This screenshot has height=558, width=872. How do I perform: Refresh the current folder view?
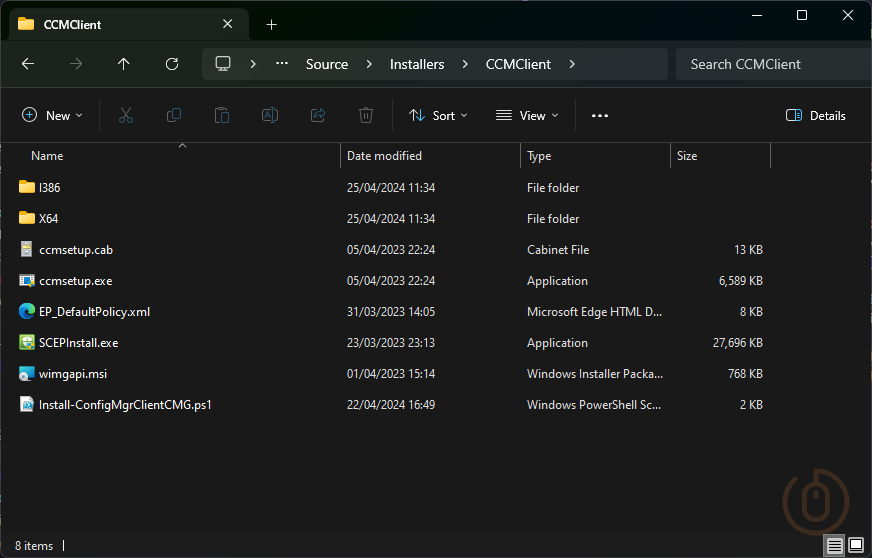click(172, 64)
